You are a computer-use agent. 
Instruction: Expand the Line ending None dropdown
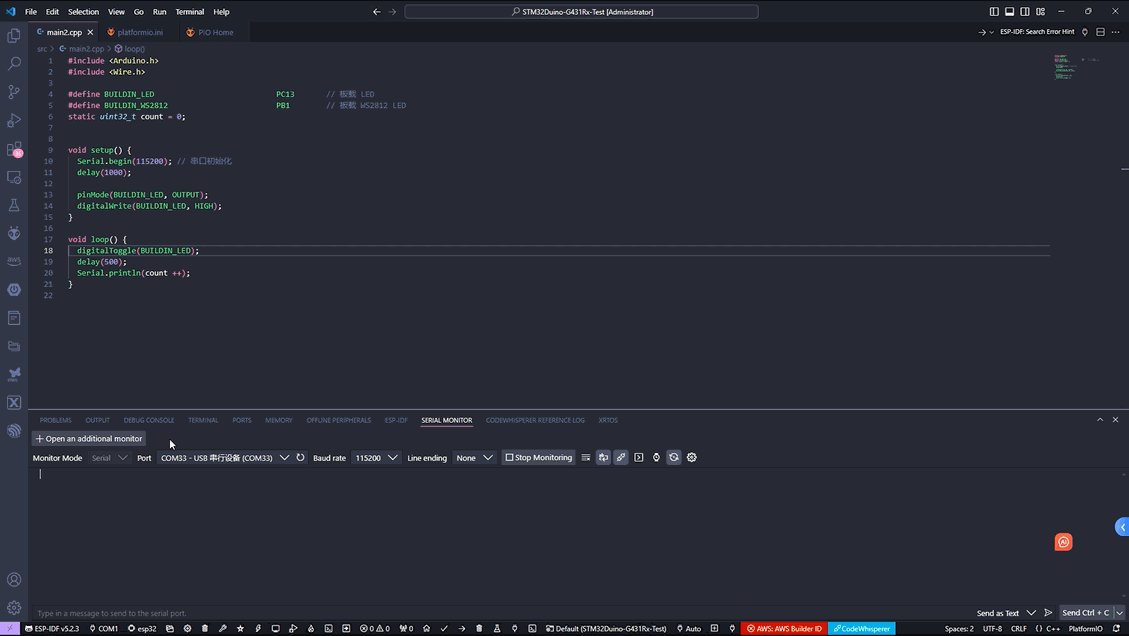[x=474, y=458]
